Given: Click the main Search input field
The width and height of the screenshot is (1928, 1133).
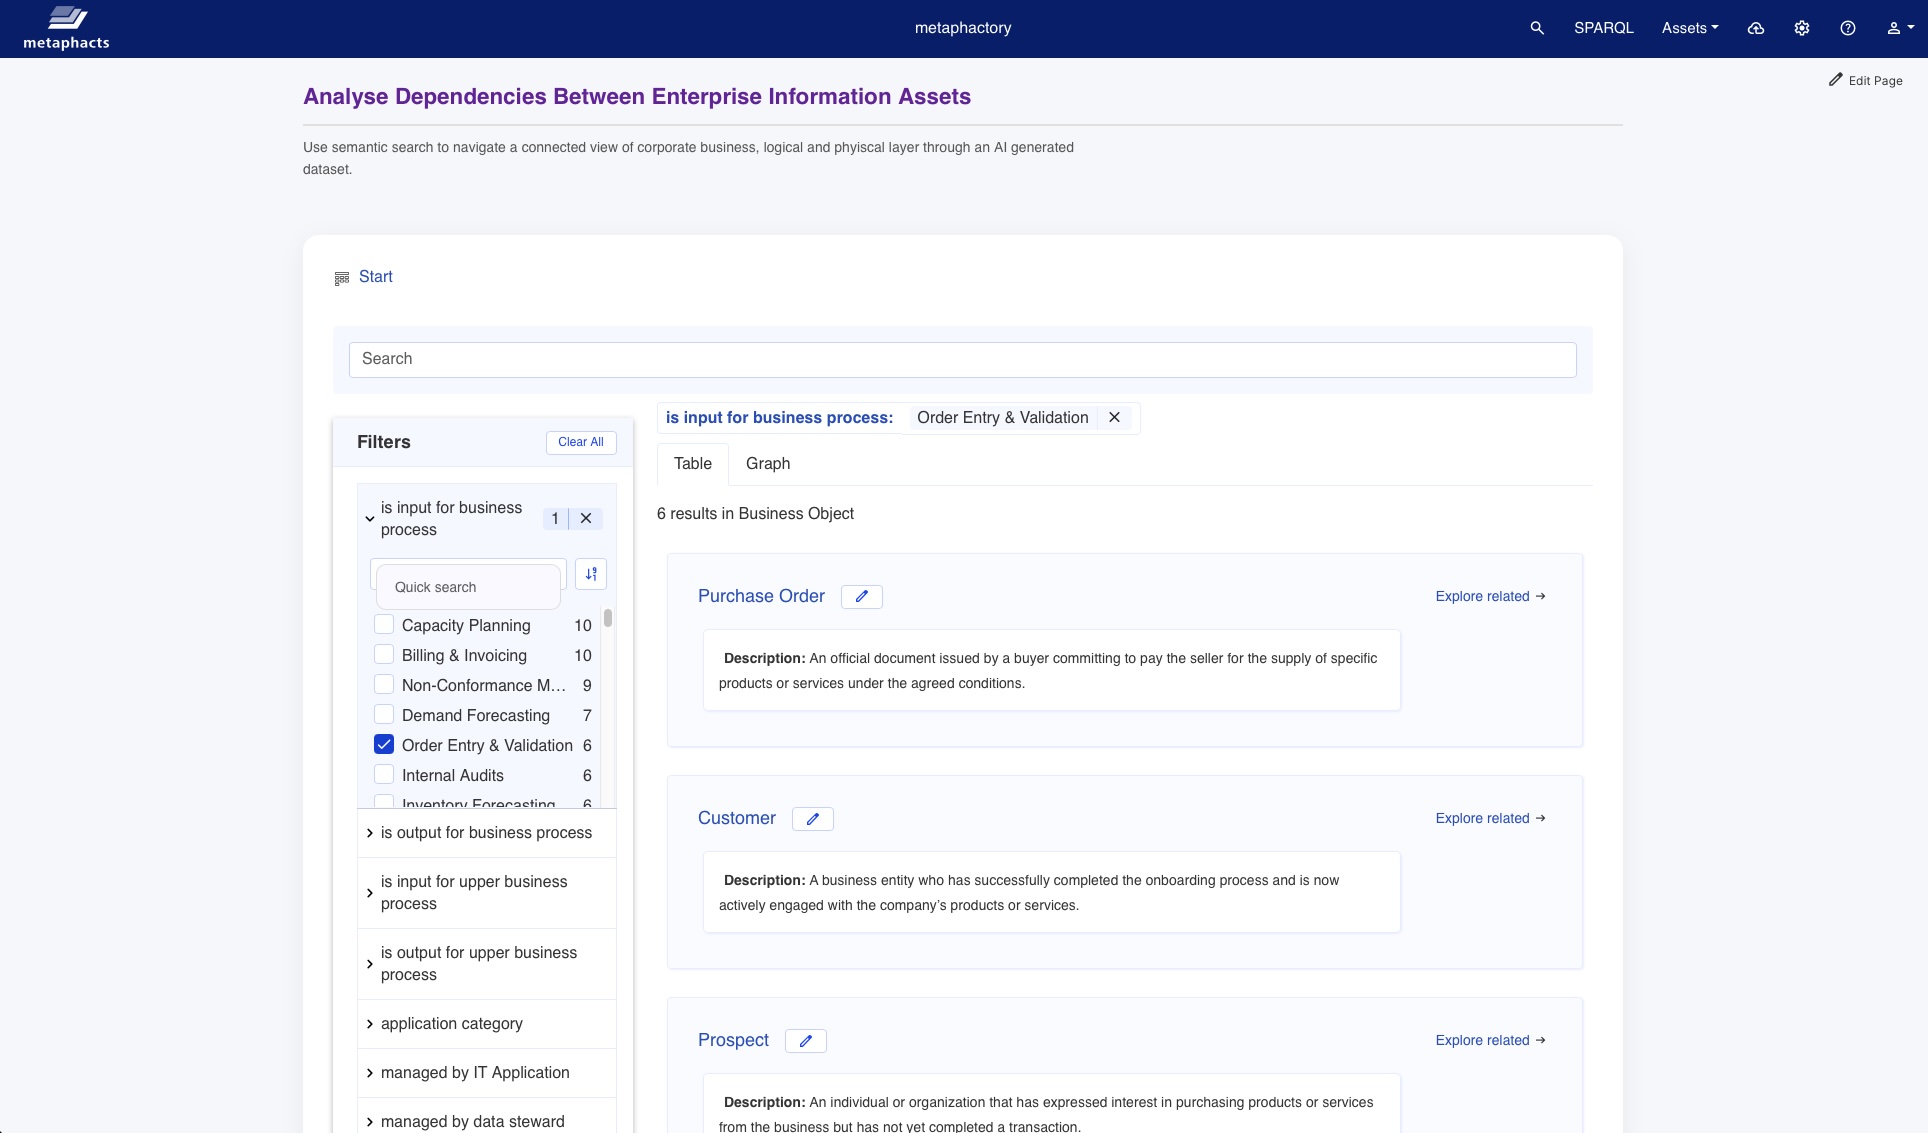Looking at the screenshot, I should pos(962,359).
